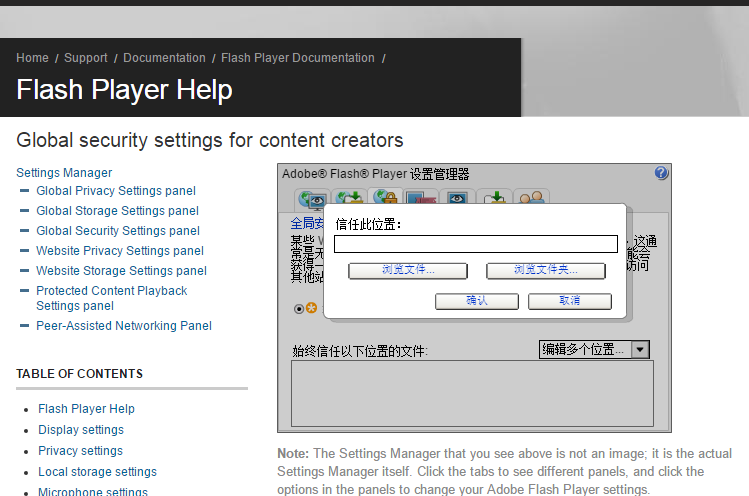Open the Protected Content Playback tab icon
This screenshot has height=496, width=749.
point(421,198)
